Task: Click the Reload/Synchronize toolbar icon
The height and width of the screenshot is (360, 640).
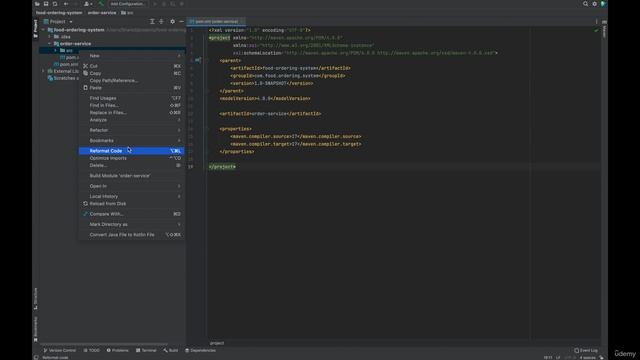Action: 55,4
